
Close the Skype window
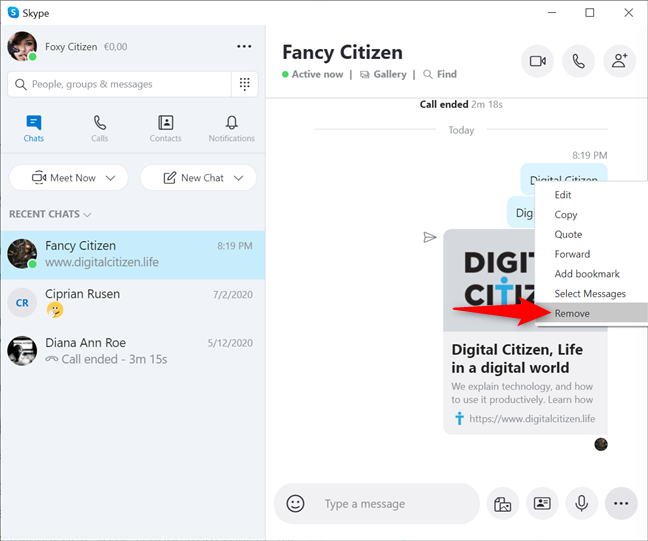click(629, 13)
